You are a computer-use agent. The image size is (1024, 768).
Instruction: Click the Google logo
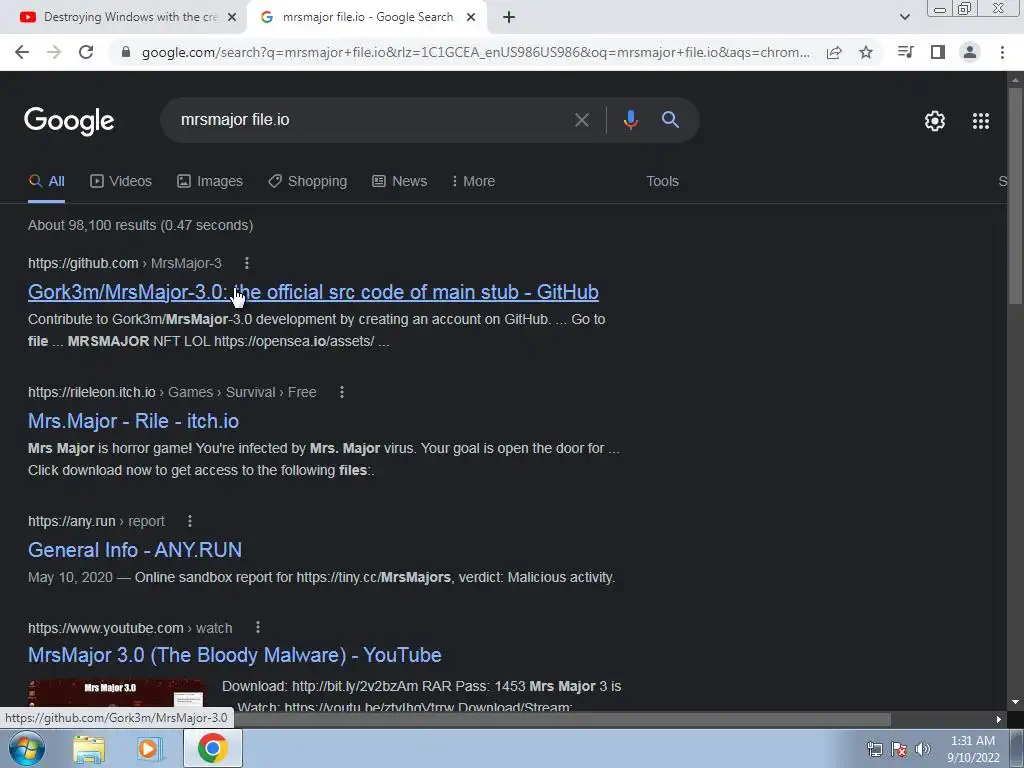coord(69,121)
